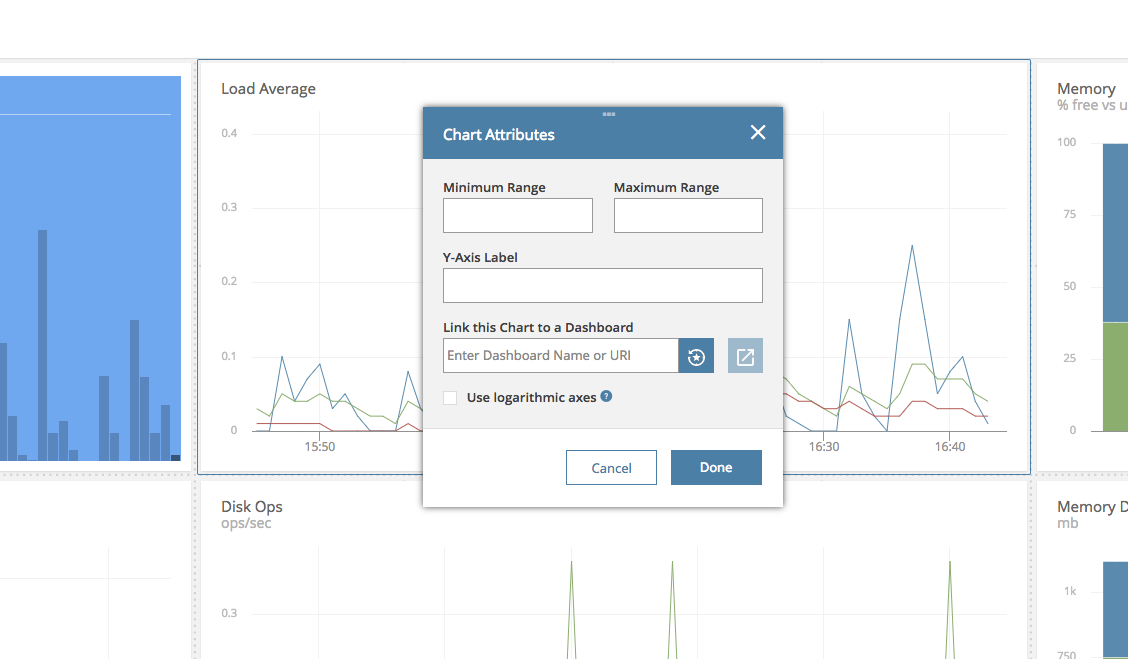The height and width of the screenshot is (659, 1128).
Task: Click the Memory chart title
Action: pyautogui.click(x=1086, y=89)
